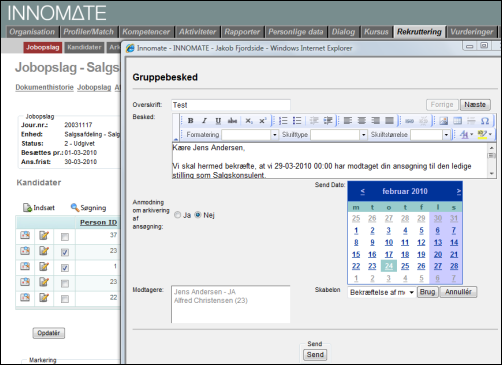
Task: Check the box for candidate 37
Action: coord(65,237)
